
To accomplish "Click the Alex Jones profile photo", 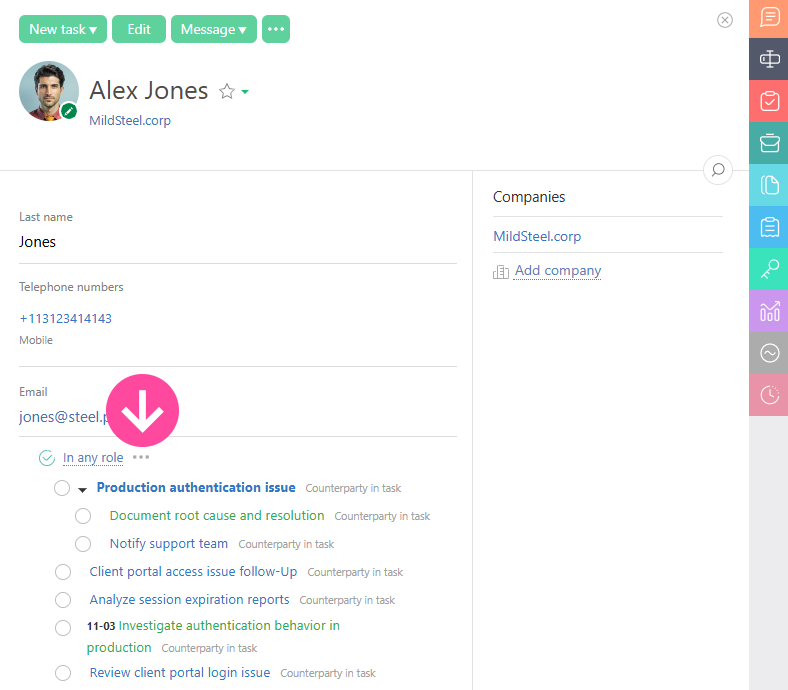I will pos(48,91).
